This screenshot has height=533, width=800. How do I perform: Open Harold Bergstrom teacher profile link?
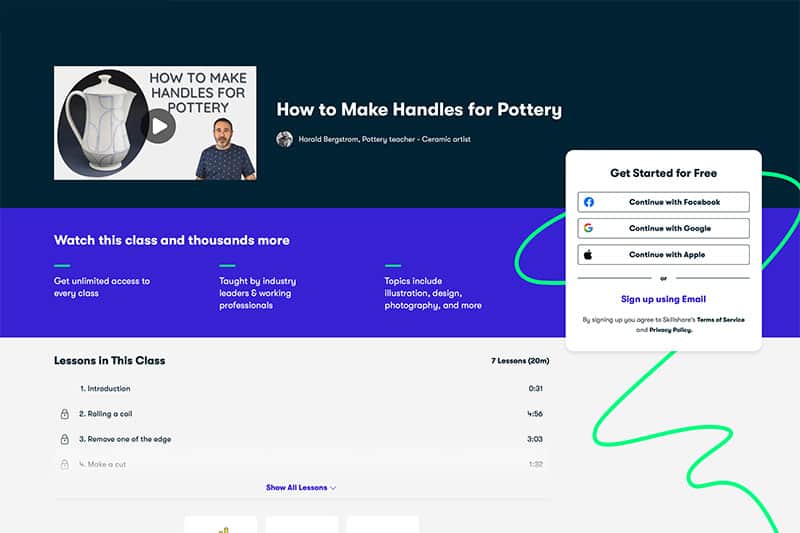(384, 139)
